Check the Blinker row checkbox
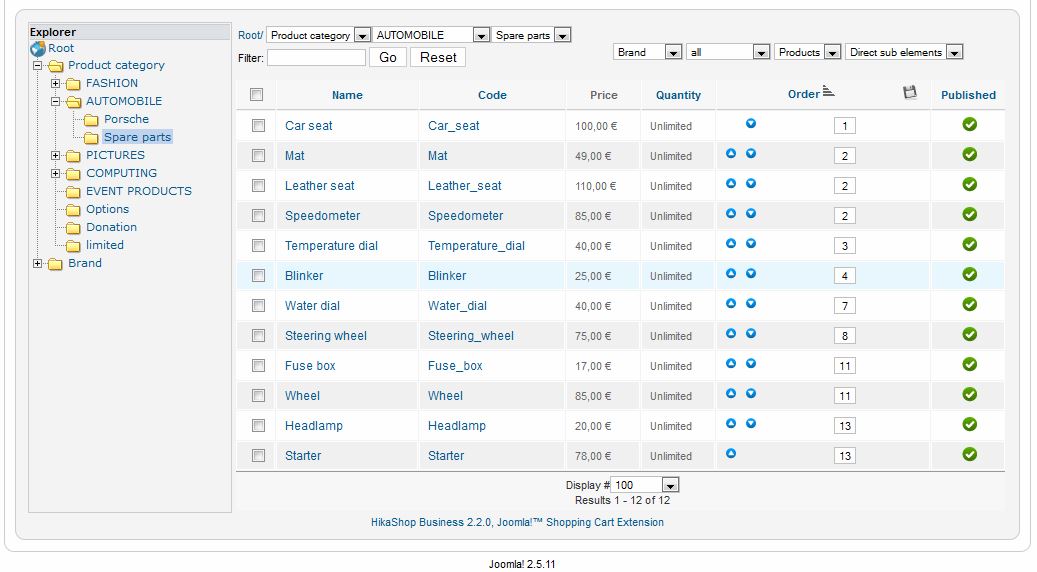Viewport: 1037px width, 572px height. coord(259,276)
